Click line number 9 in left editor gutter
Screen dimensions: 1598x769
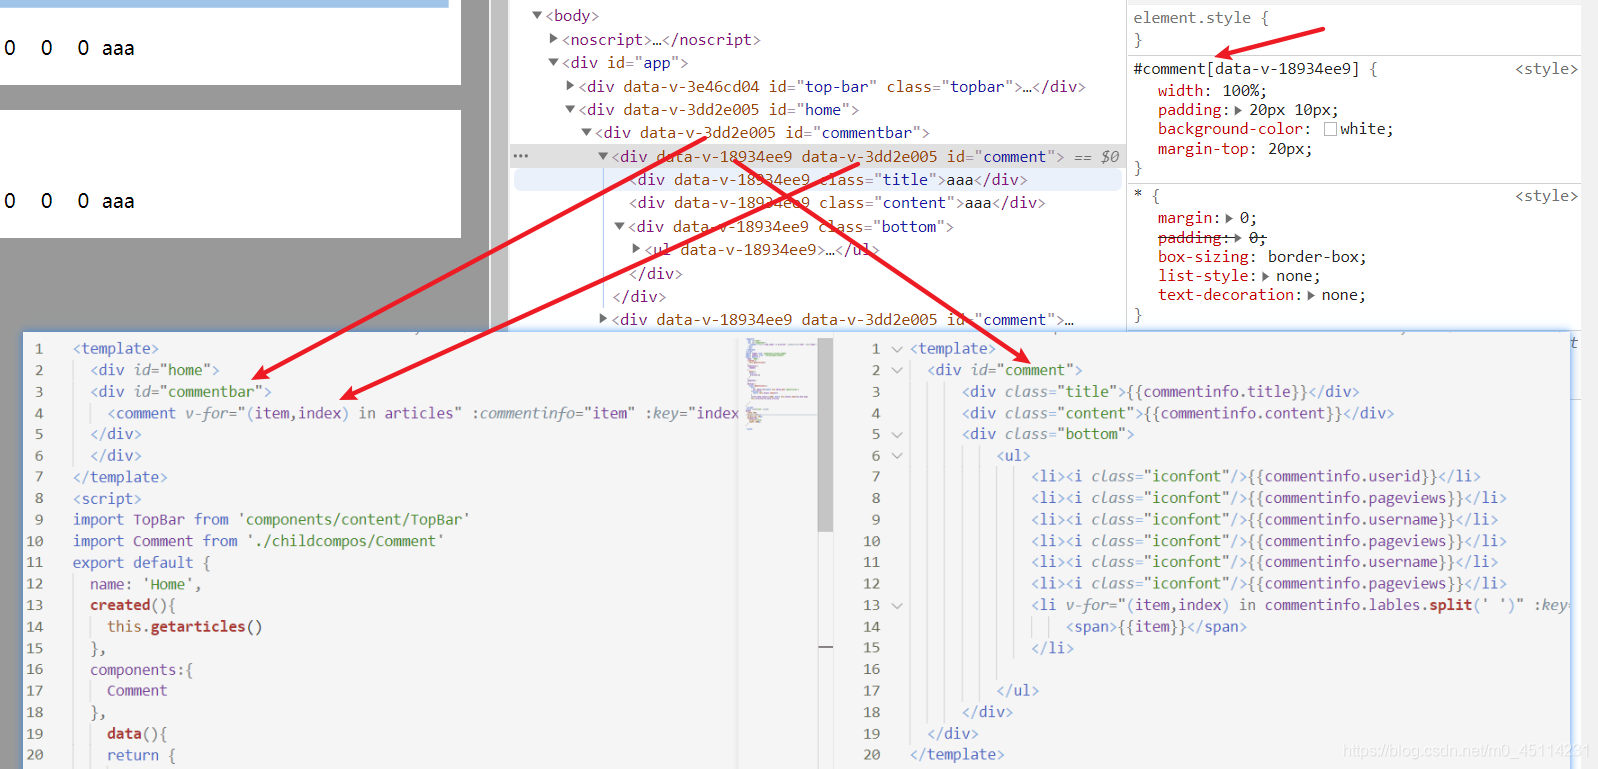[x=39, y=520]
